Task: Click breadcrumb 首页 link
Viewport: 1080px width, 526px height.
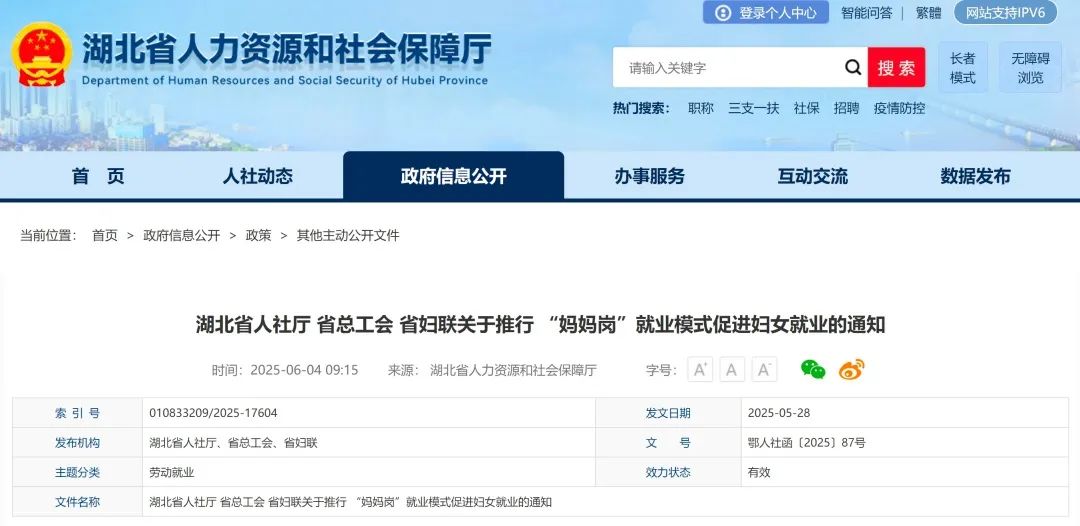Action: tap(105, 235)
